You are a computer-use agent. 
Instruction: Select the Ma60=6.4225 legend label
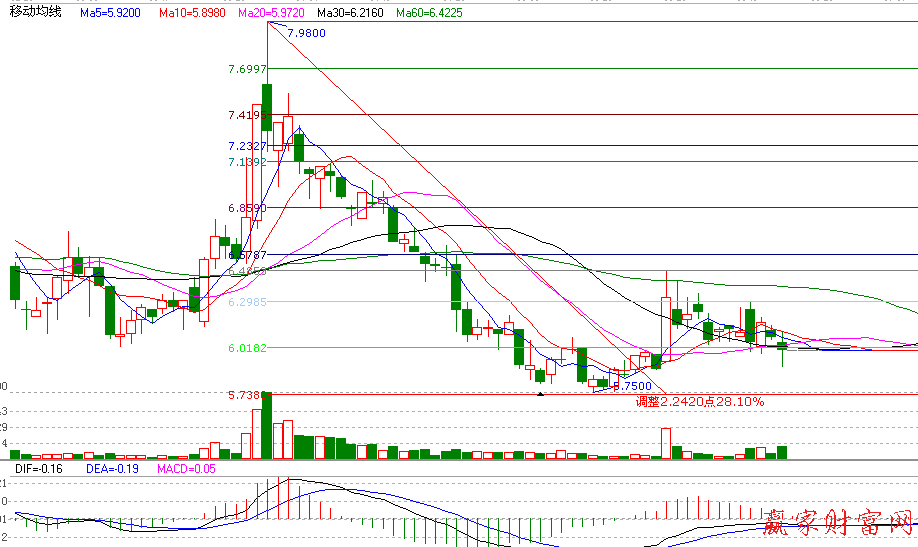(429, 13)
